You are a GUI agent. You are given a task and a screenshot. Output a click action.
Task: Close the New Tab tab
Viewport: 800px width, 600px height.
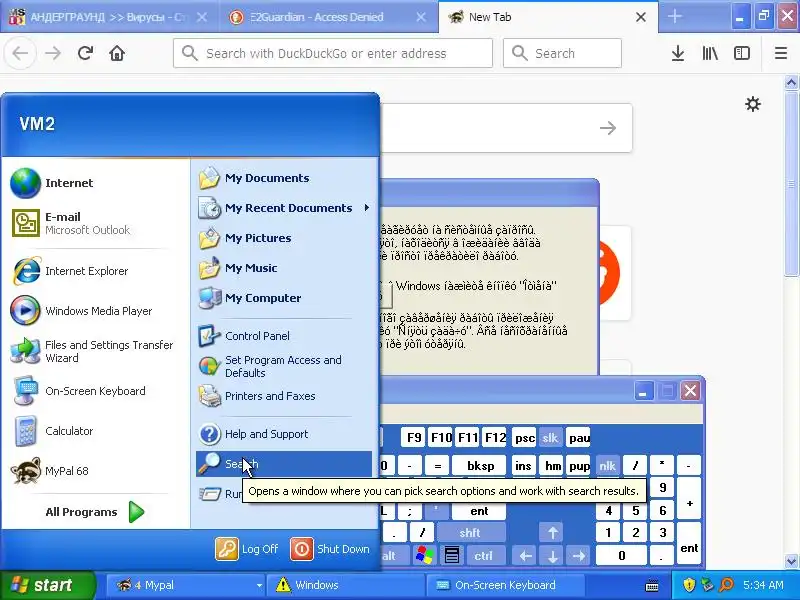pyautogui.click(x=641, y=17)
